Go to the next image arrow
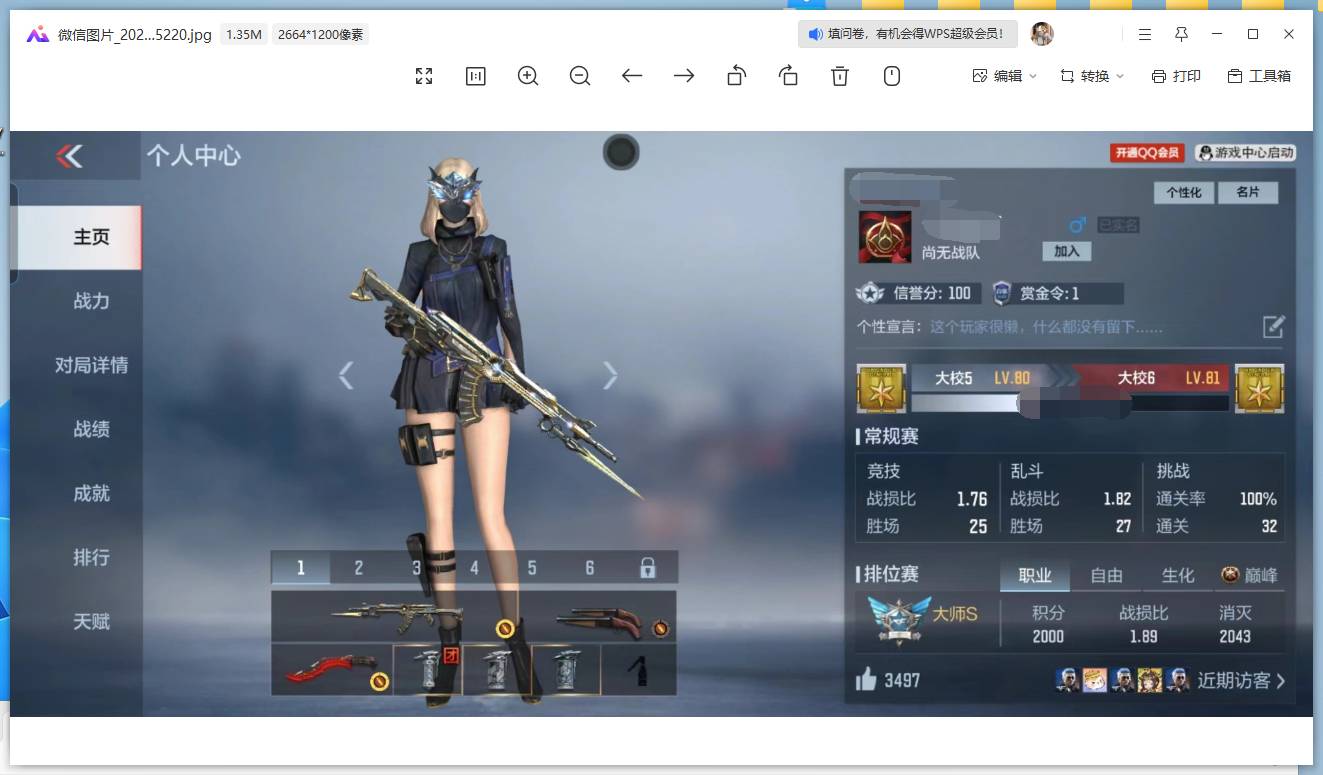The width and height of the screenshot is (1323, 775). (x=684, y=76)
